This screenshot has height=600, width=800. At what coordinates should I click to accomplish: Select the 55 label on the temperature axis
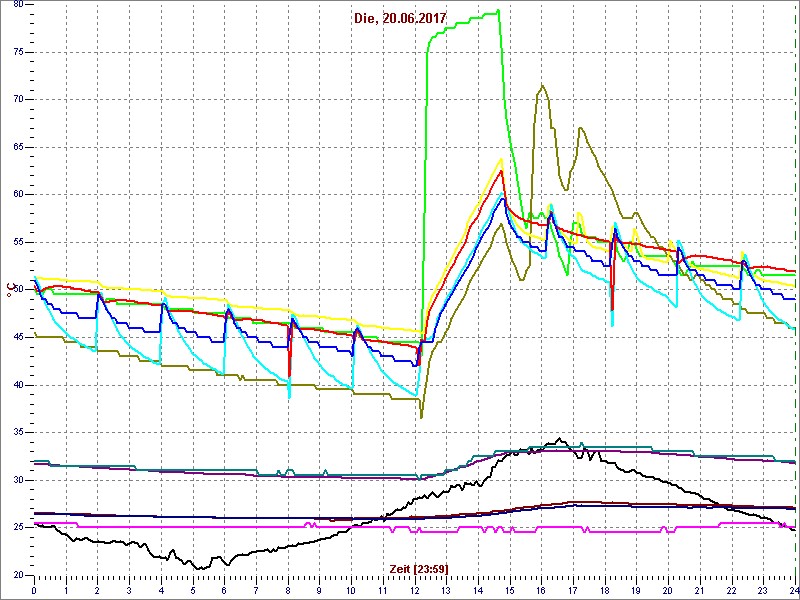[x=17, y=242]
